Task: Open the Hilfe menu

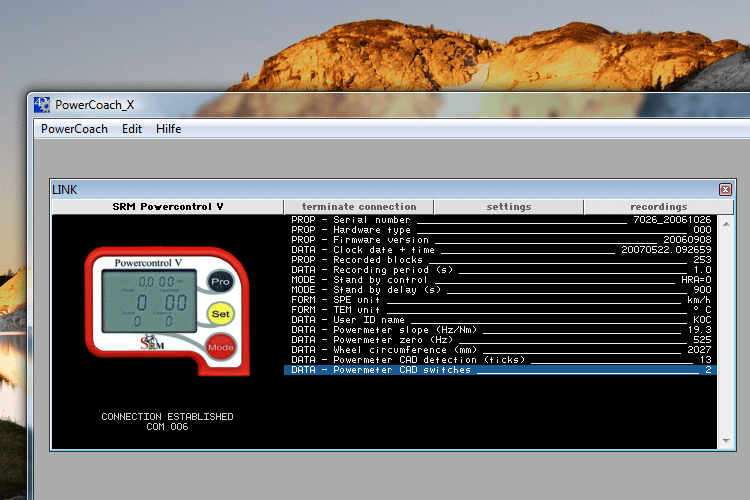Action: point(169,129)
